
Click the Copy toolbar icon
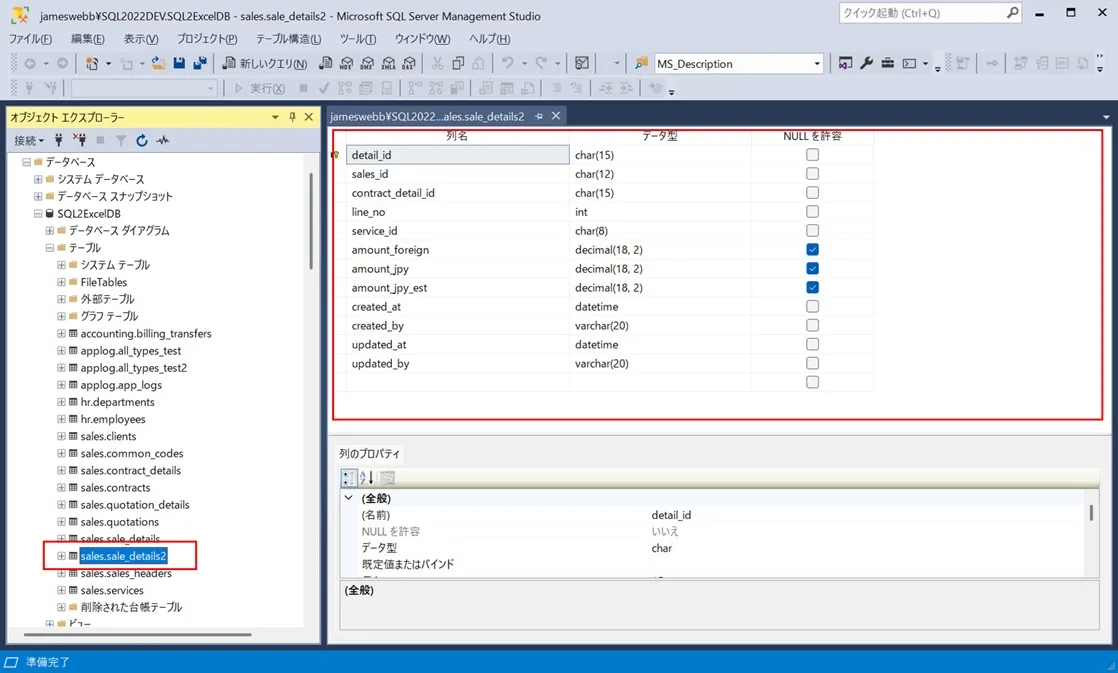tap(458, 63)
